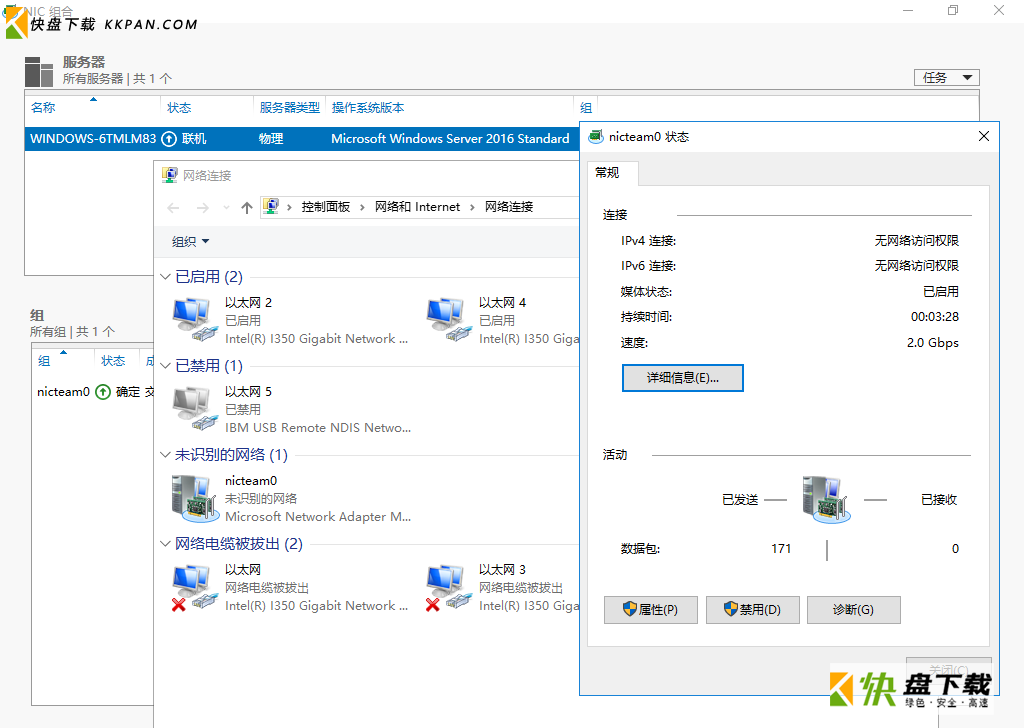Click the 2.0 Gbps speed value
This screenshot has height=728, width=1024.
coord(933,343)
